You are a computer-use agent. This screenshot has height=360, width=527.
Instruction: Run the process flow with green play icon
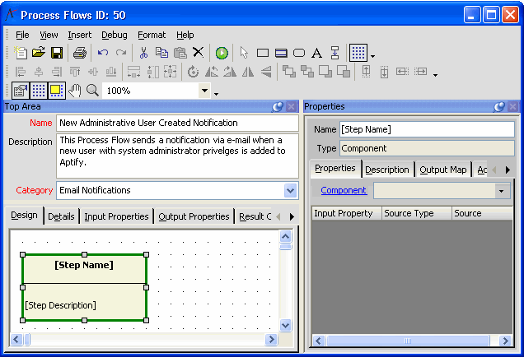coord(221,53)
